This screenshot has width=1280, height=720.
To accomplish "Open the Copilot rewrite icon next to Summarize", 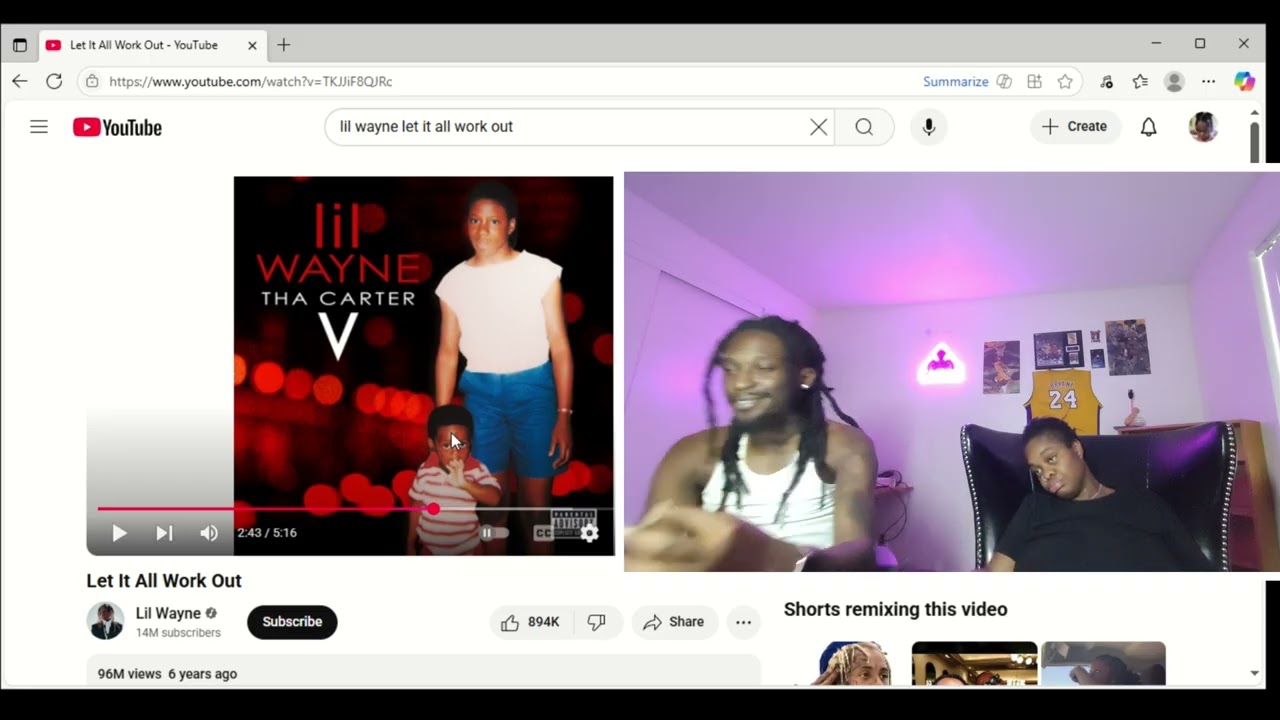I will [1005, 82].
